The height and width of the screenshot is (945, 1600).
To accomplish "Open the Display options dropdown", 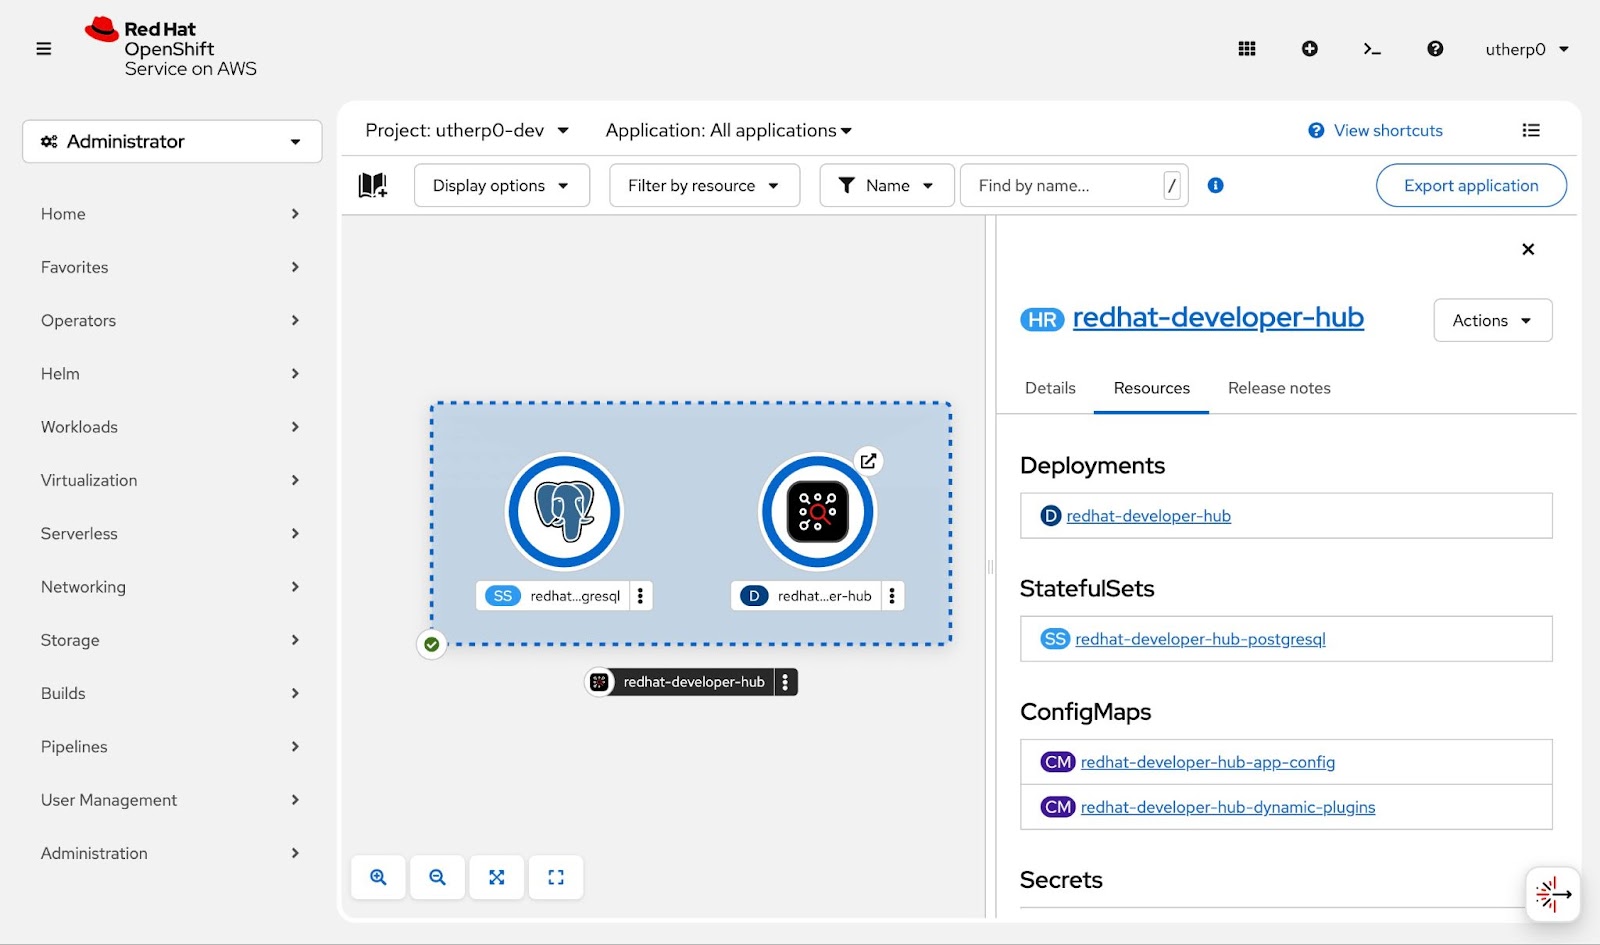I will click(501, 185).
